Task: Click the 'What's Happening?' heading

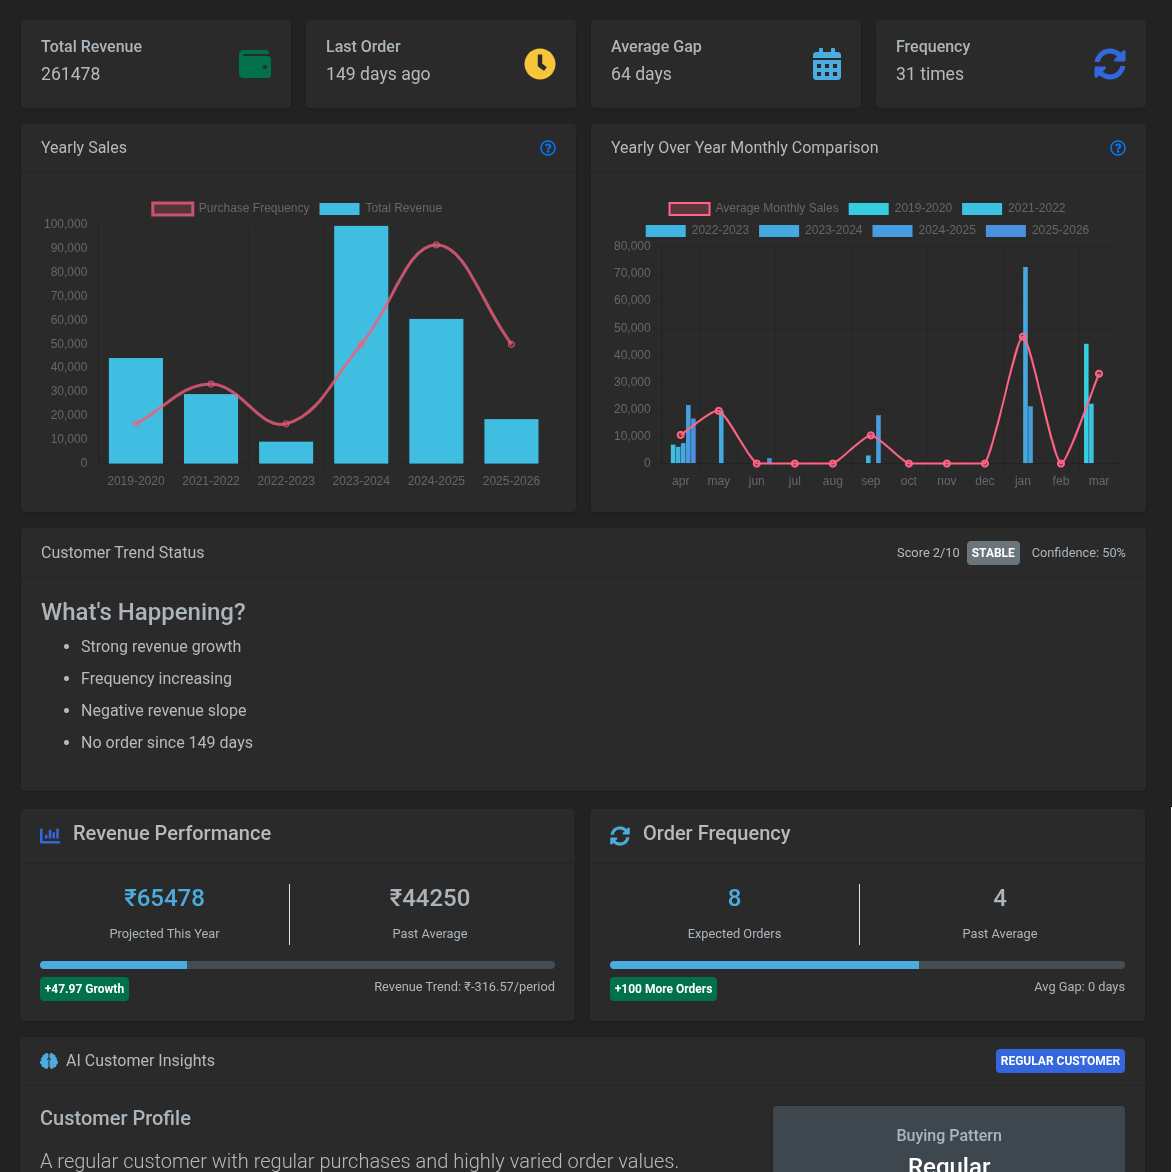Action: click(143, 612)
